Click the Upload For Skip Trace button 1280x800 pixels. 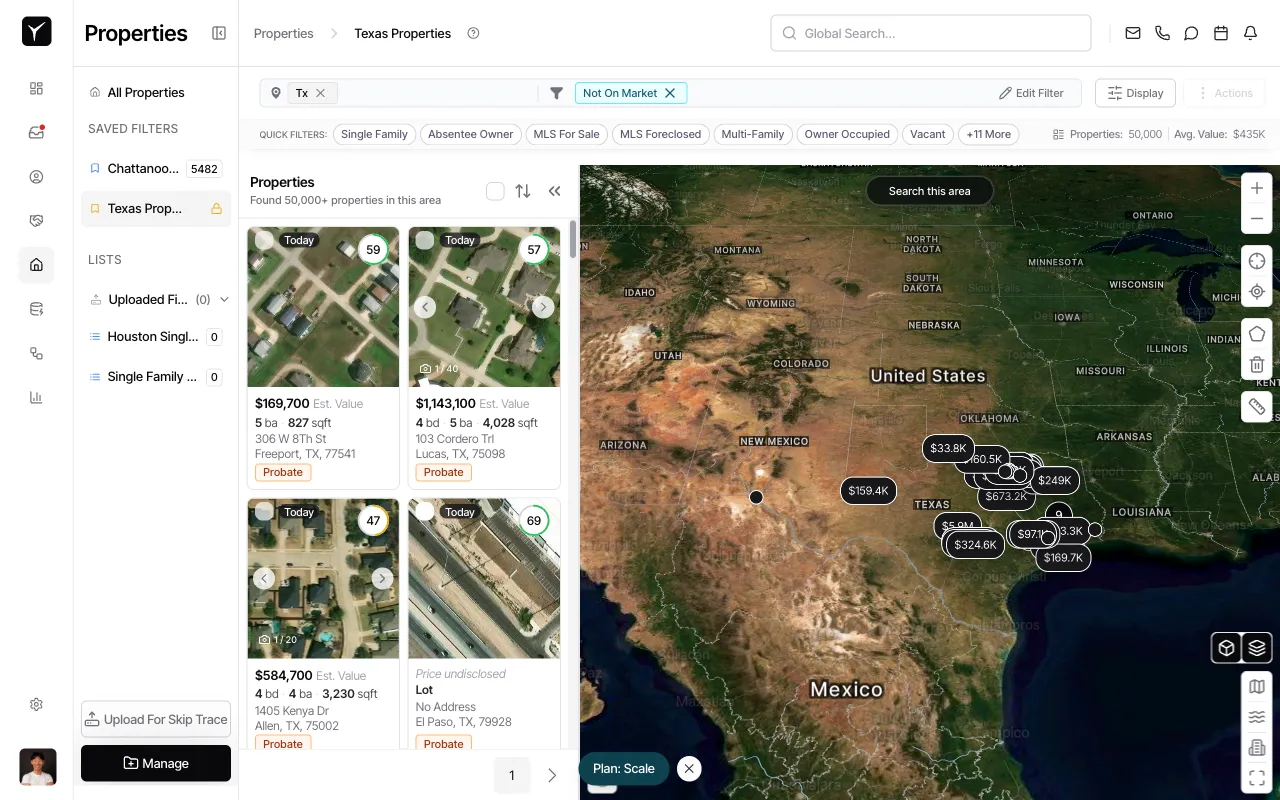156,719
